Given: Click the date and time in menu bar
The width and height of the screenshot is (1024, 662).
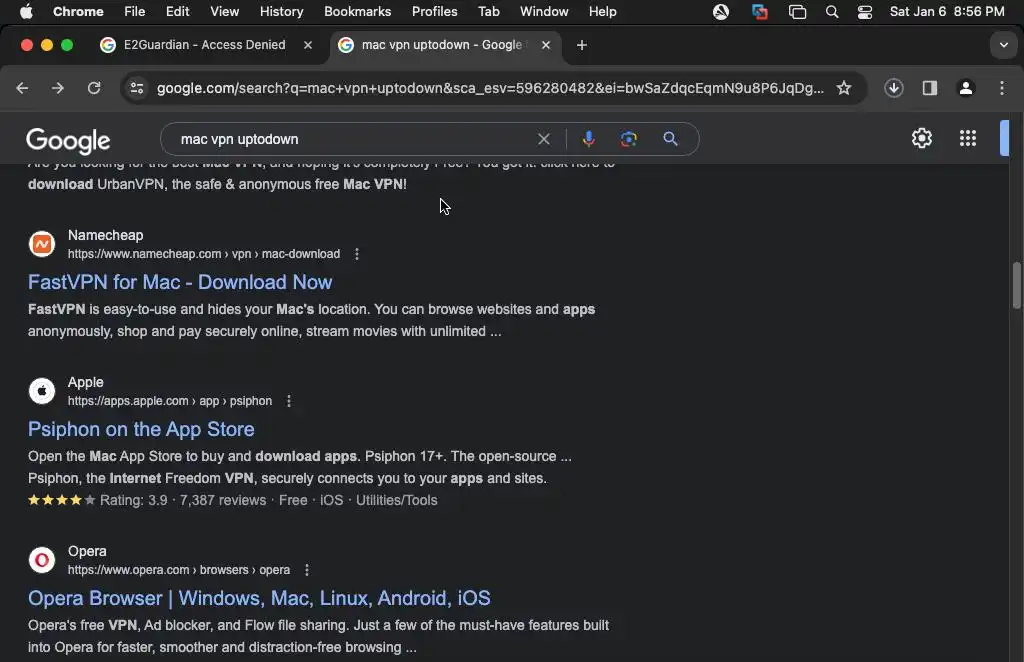Looking at the screenshot, I should (x=947, y=11).
